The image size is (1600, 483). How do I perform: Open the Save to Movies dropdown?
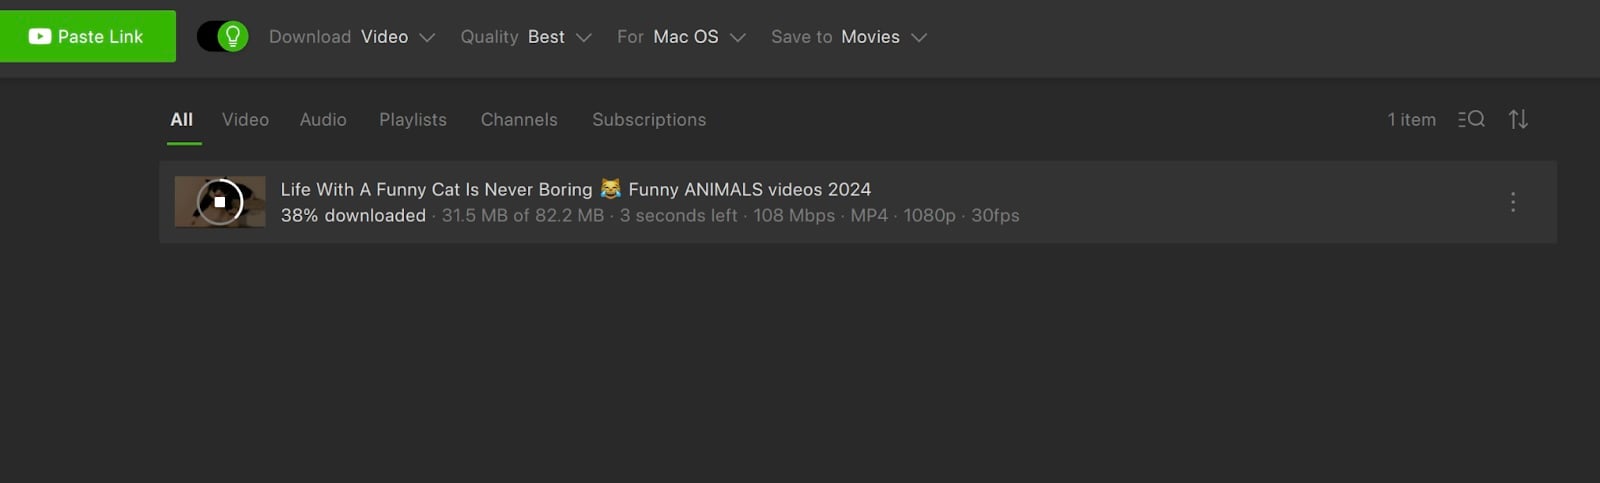point(849,37)
